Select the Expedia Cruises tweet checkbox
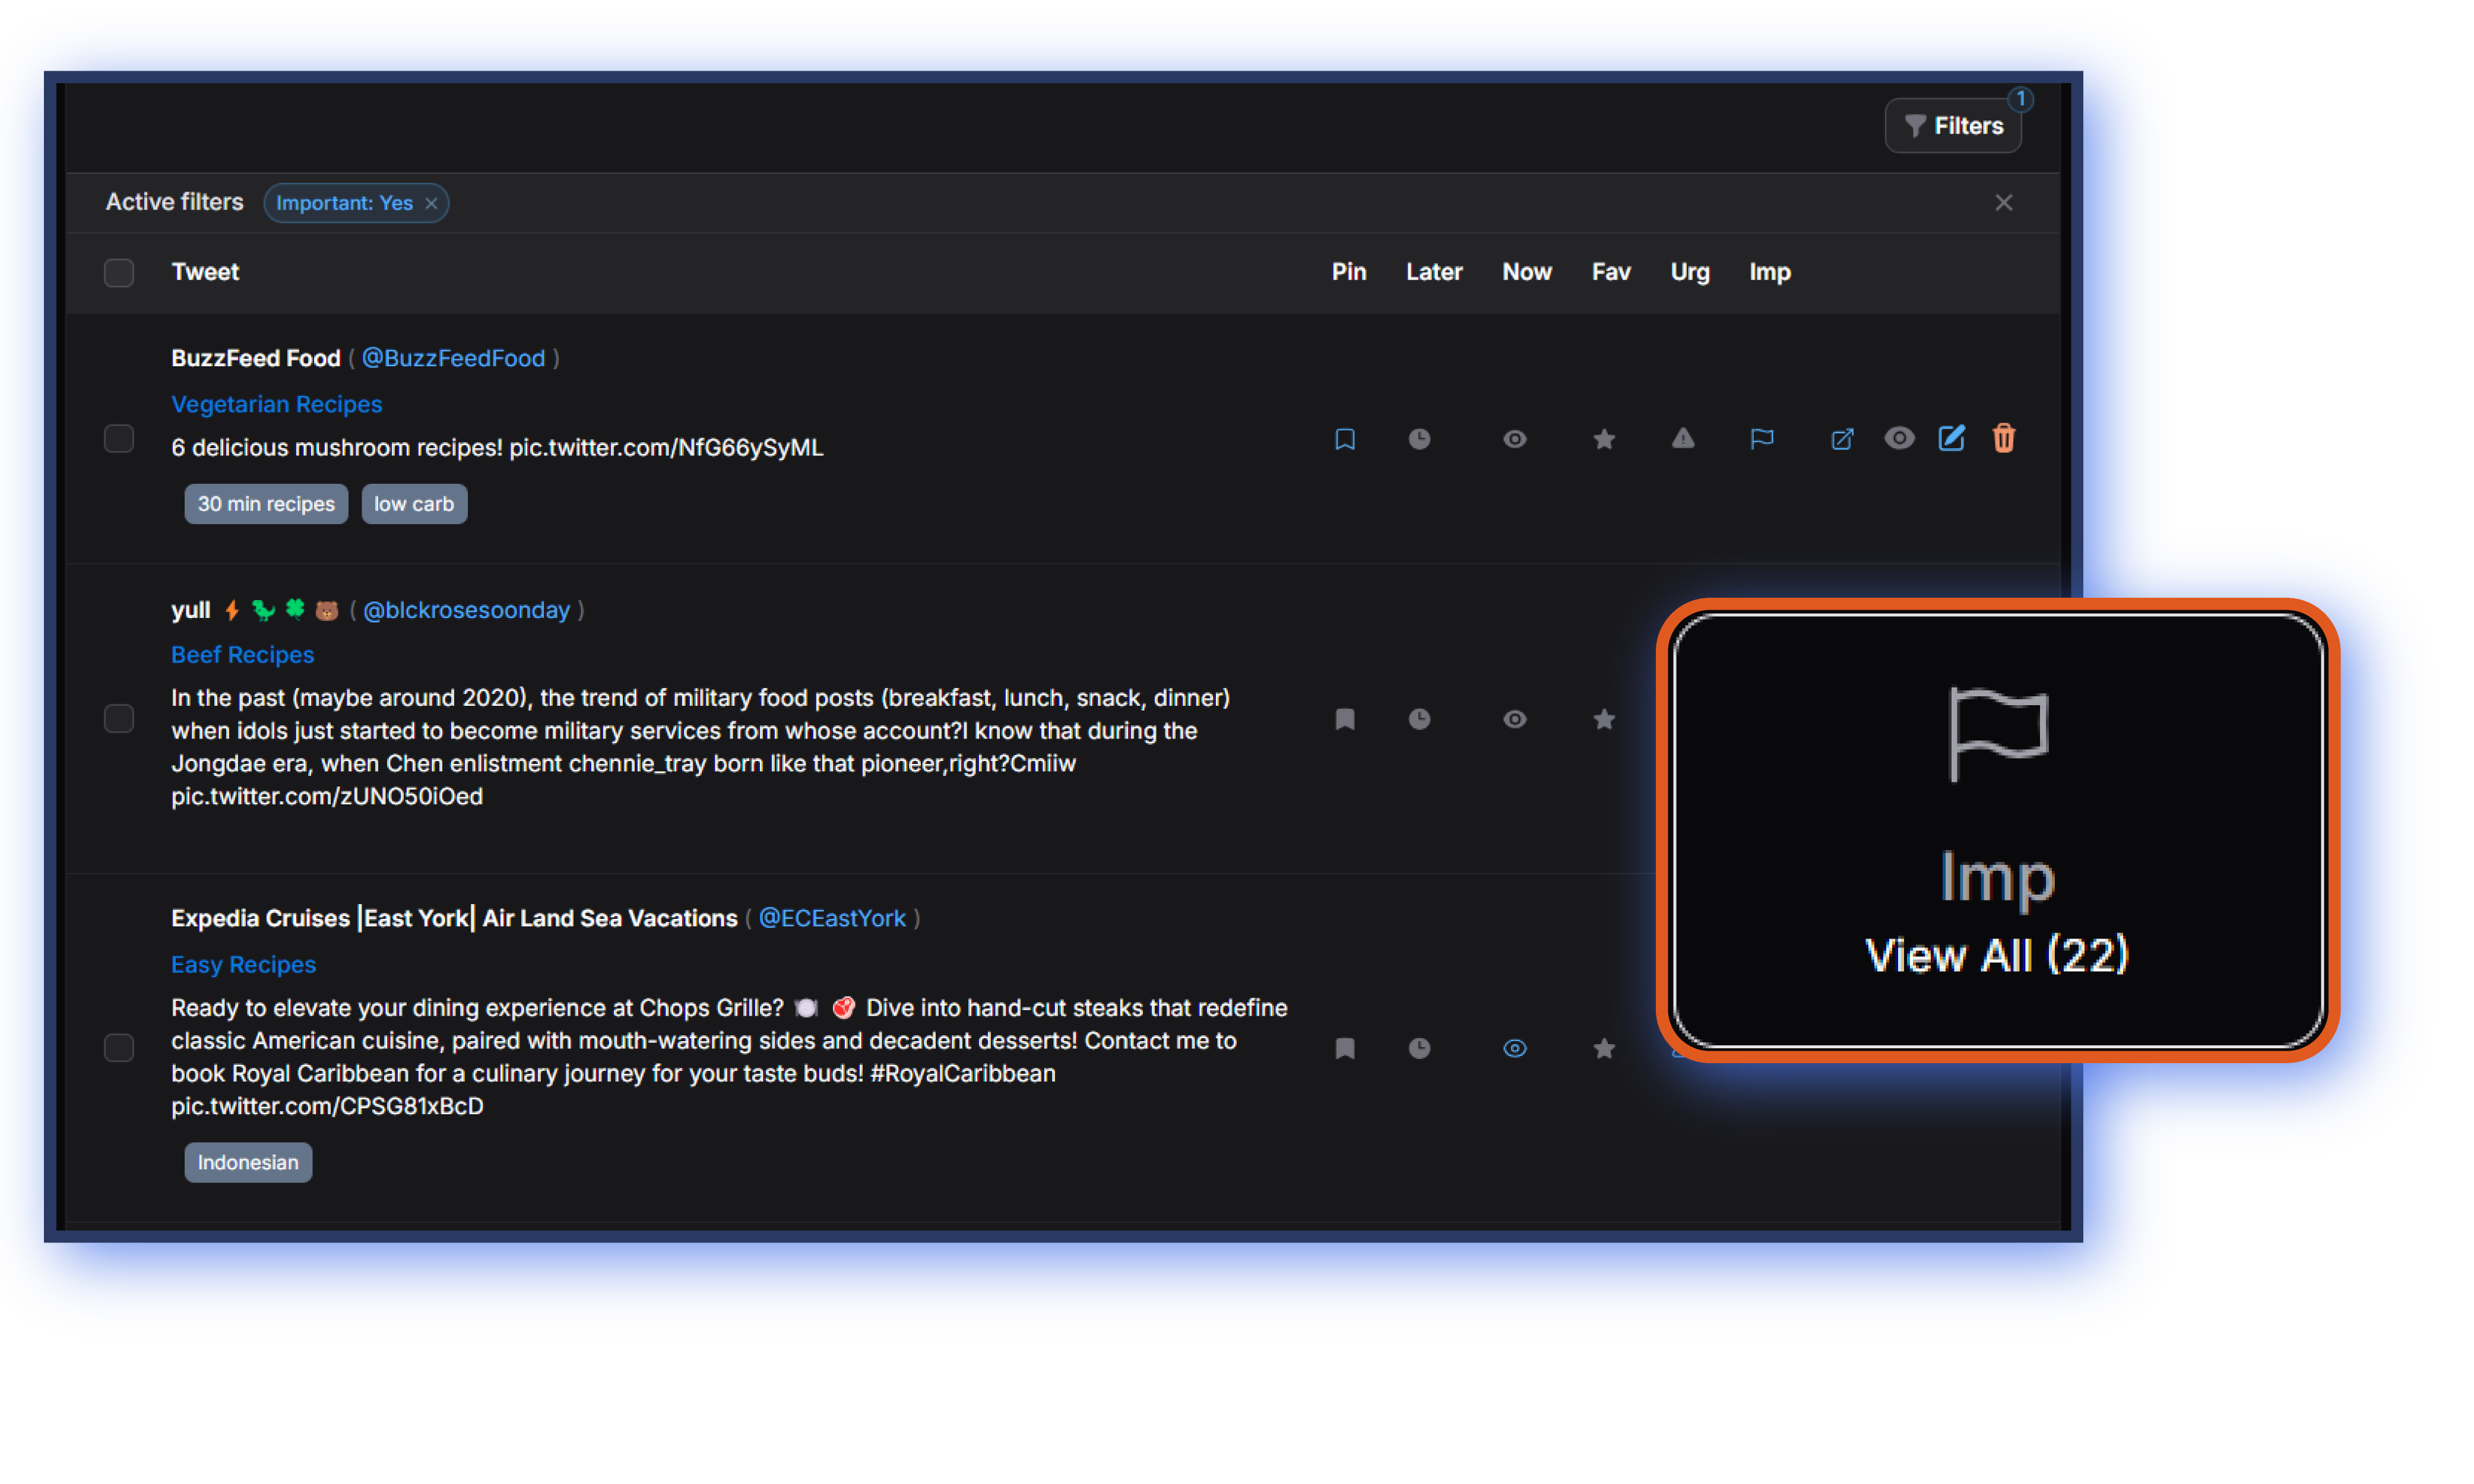 pos(119,1047)
